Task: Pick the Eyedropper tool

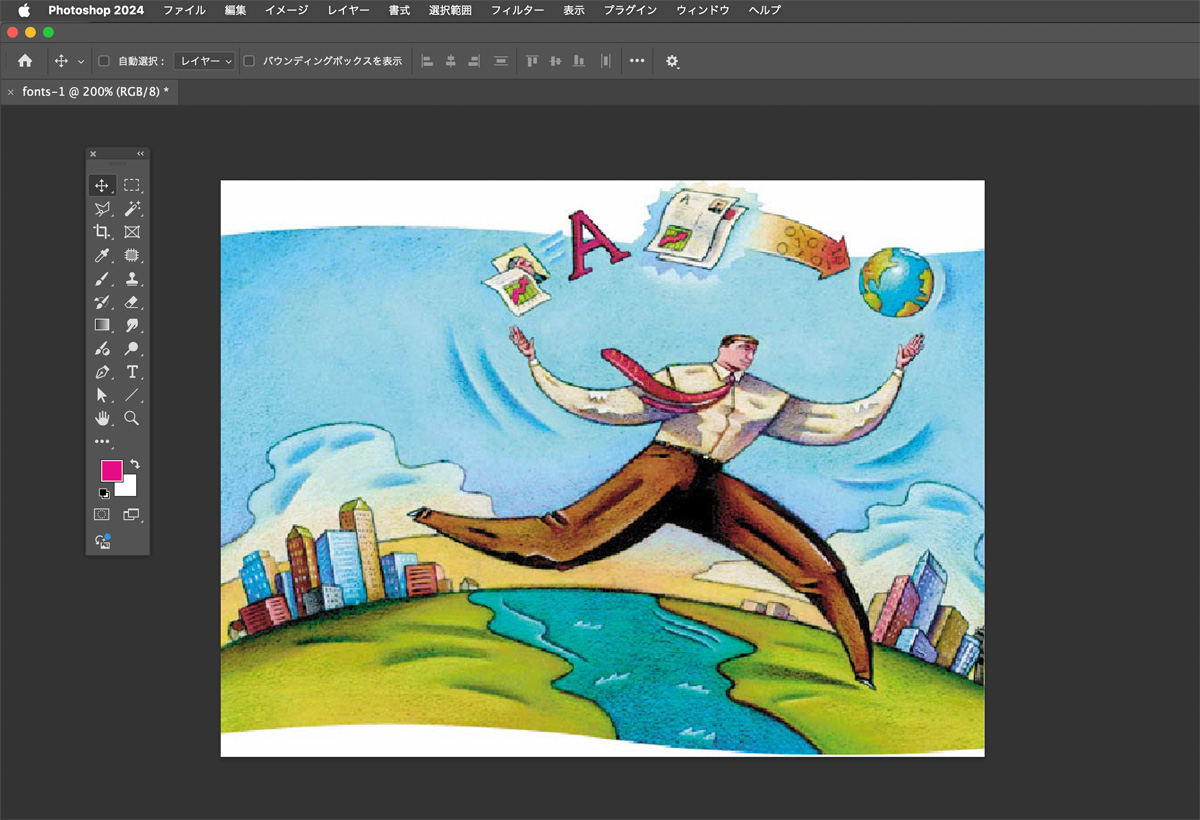Action: click(101, 256)
